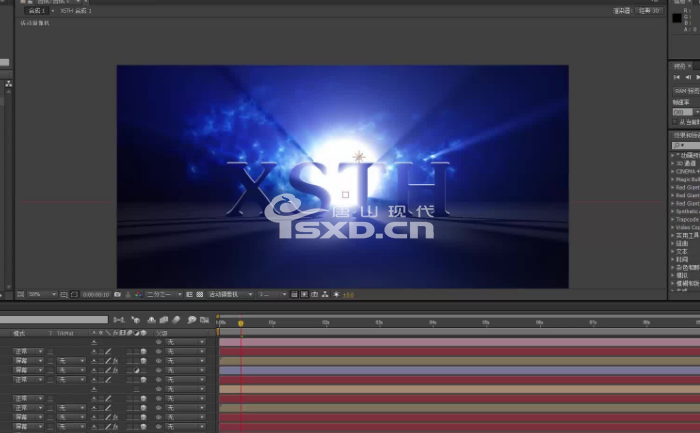Viewport: 700px width, 433px height.
Task: Open the 二分之一 resolution dropdown
Action: [164, 295]
